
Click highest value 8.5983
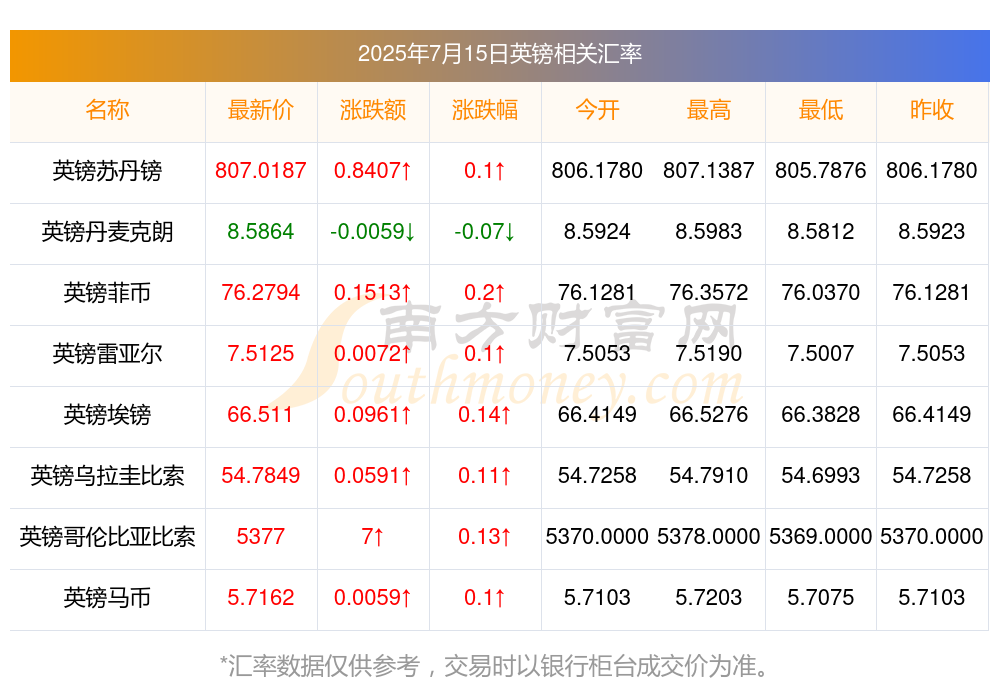click(x=709, y=232)
